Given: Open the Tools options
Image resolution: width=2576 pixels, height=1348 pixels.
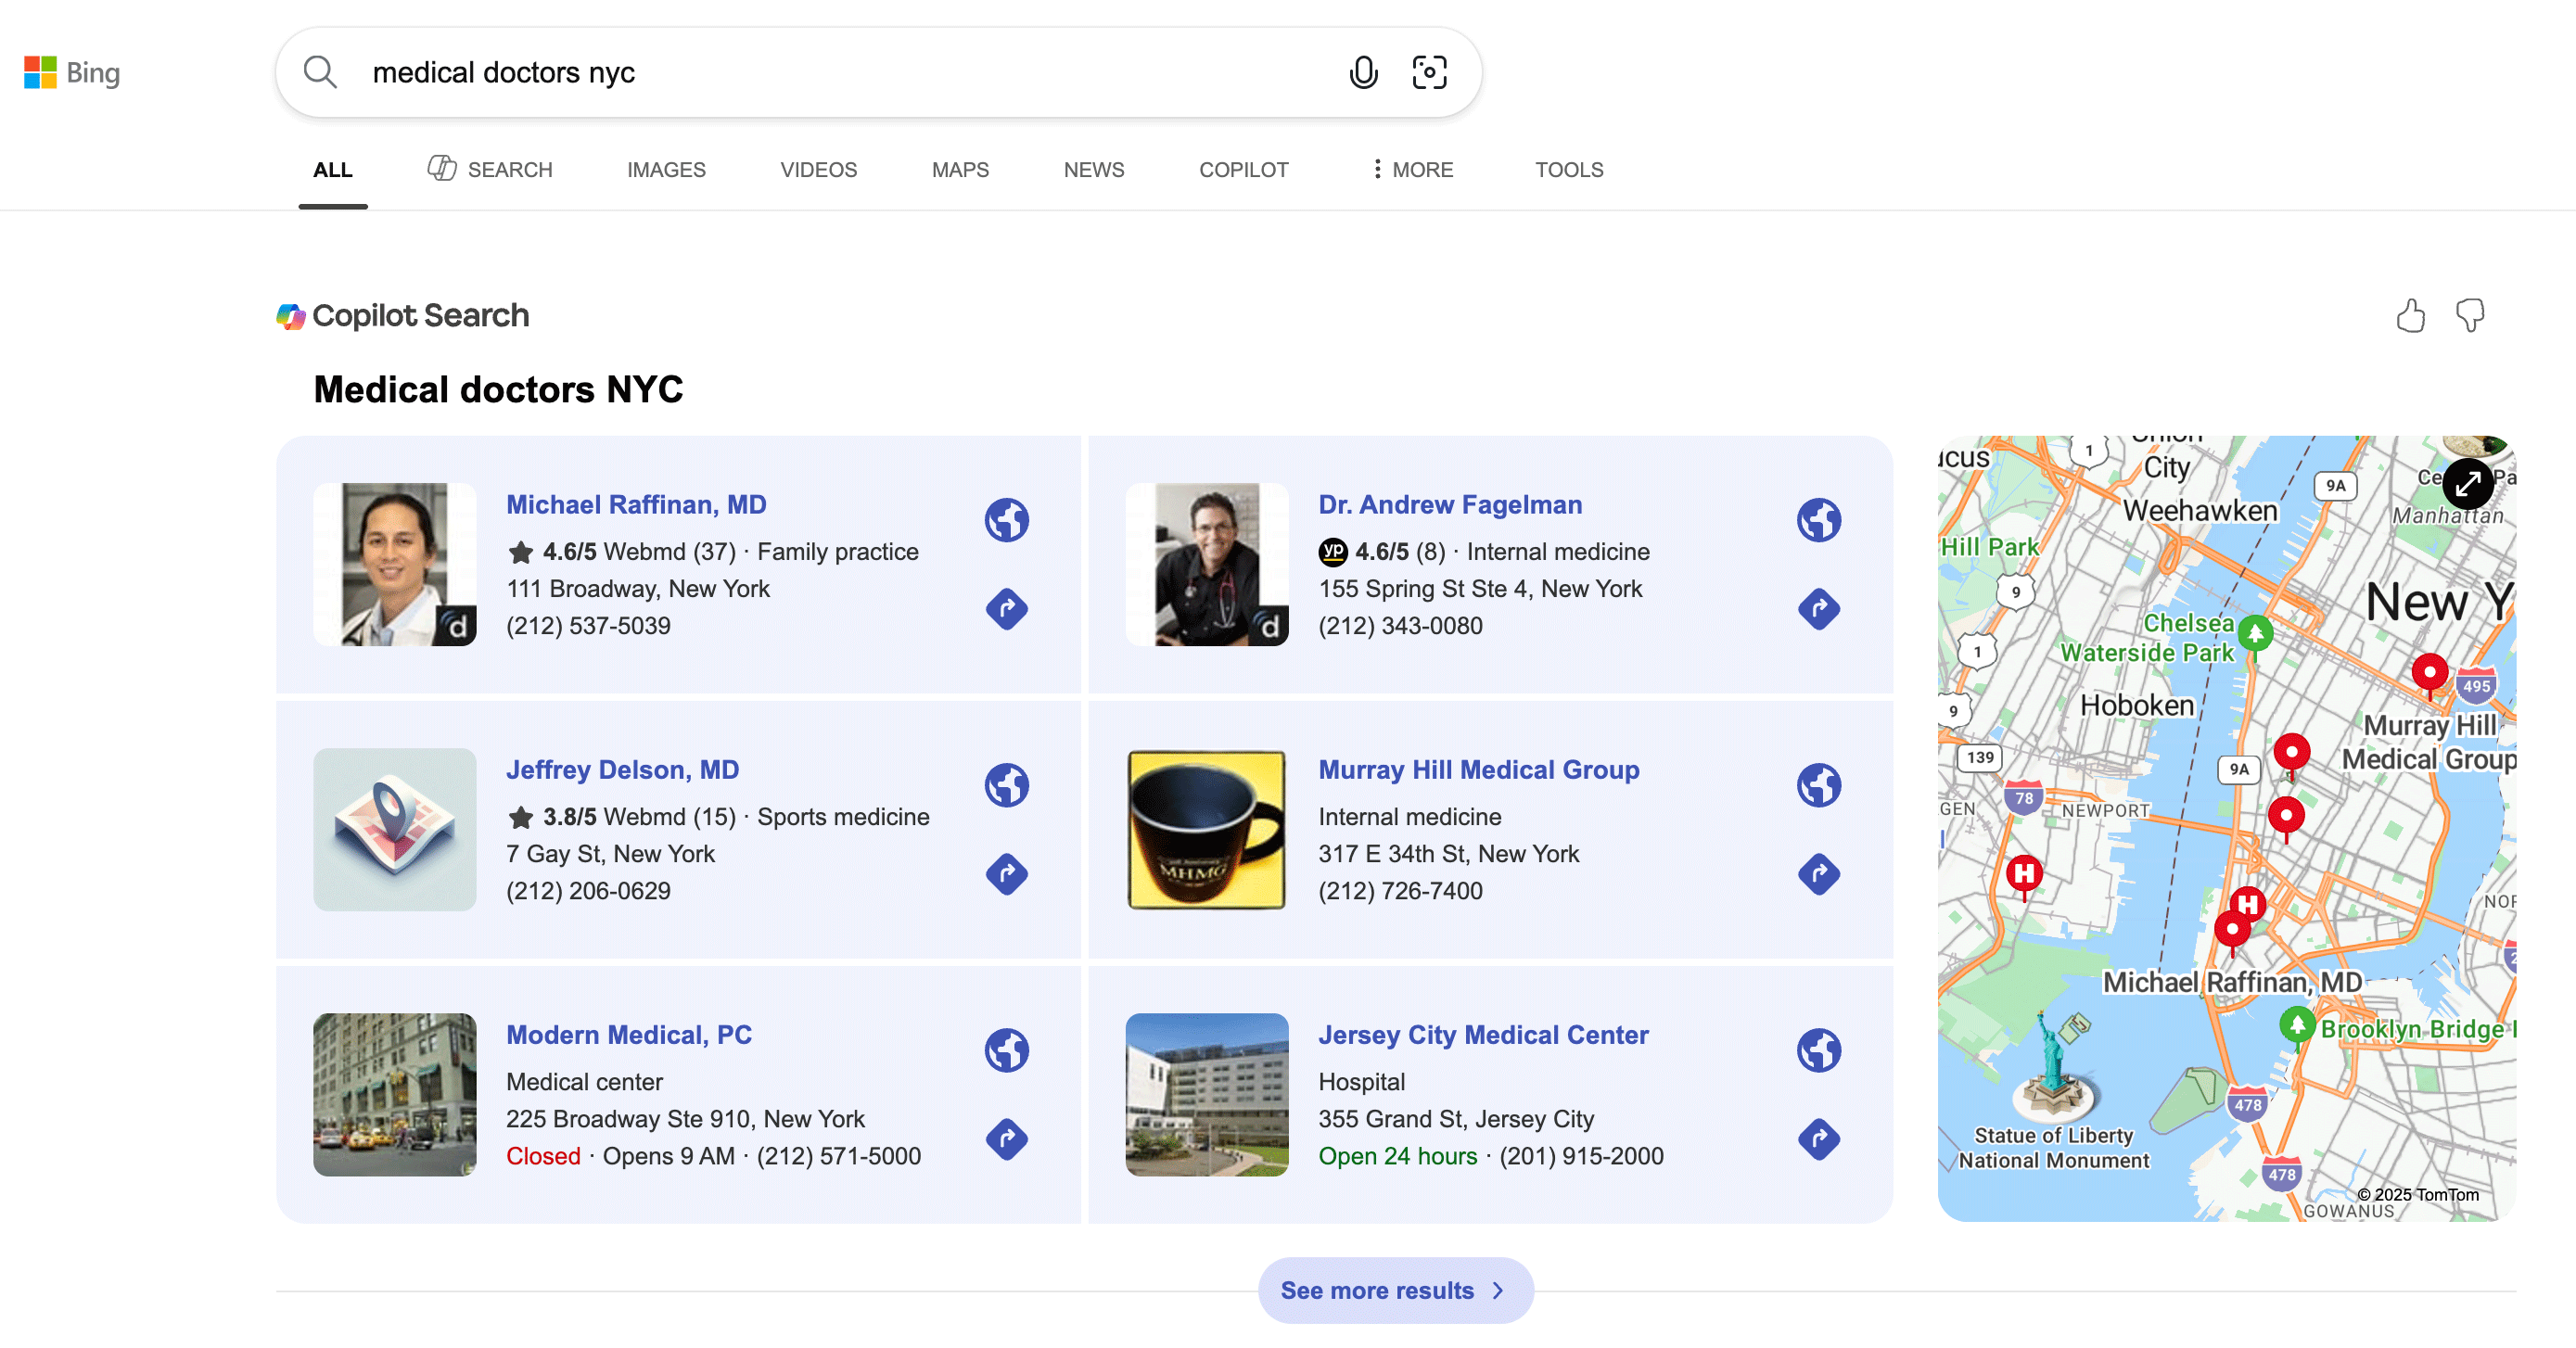Looking at the screenshot, I should point(1568,170).
